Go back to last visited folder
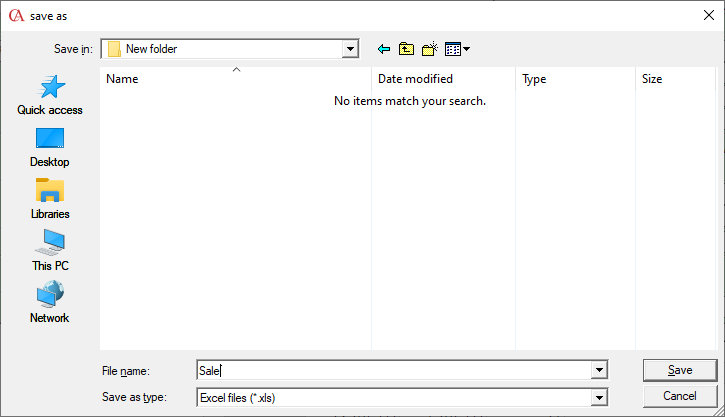This screenshot has width=725, height=417. (x=383, y=49)
